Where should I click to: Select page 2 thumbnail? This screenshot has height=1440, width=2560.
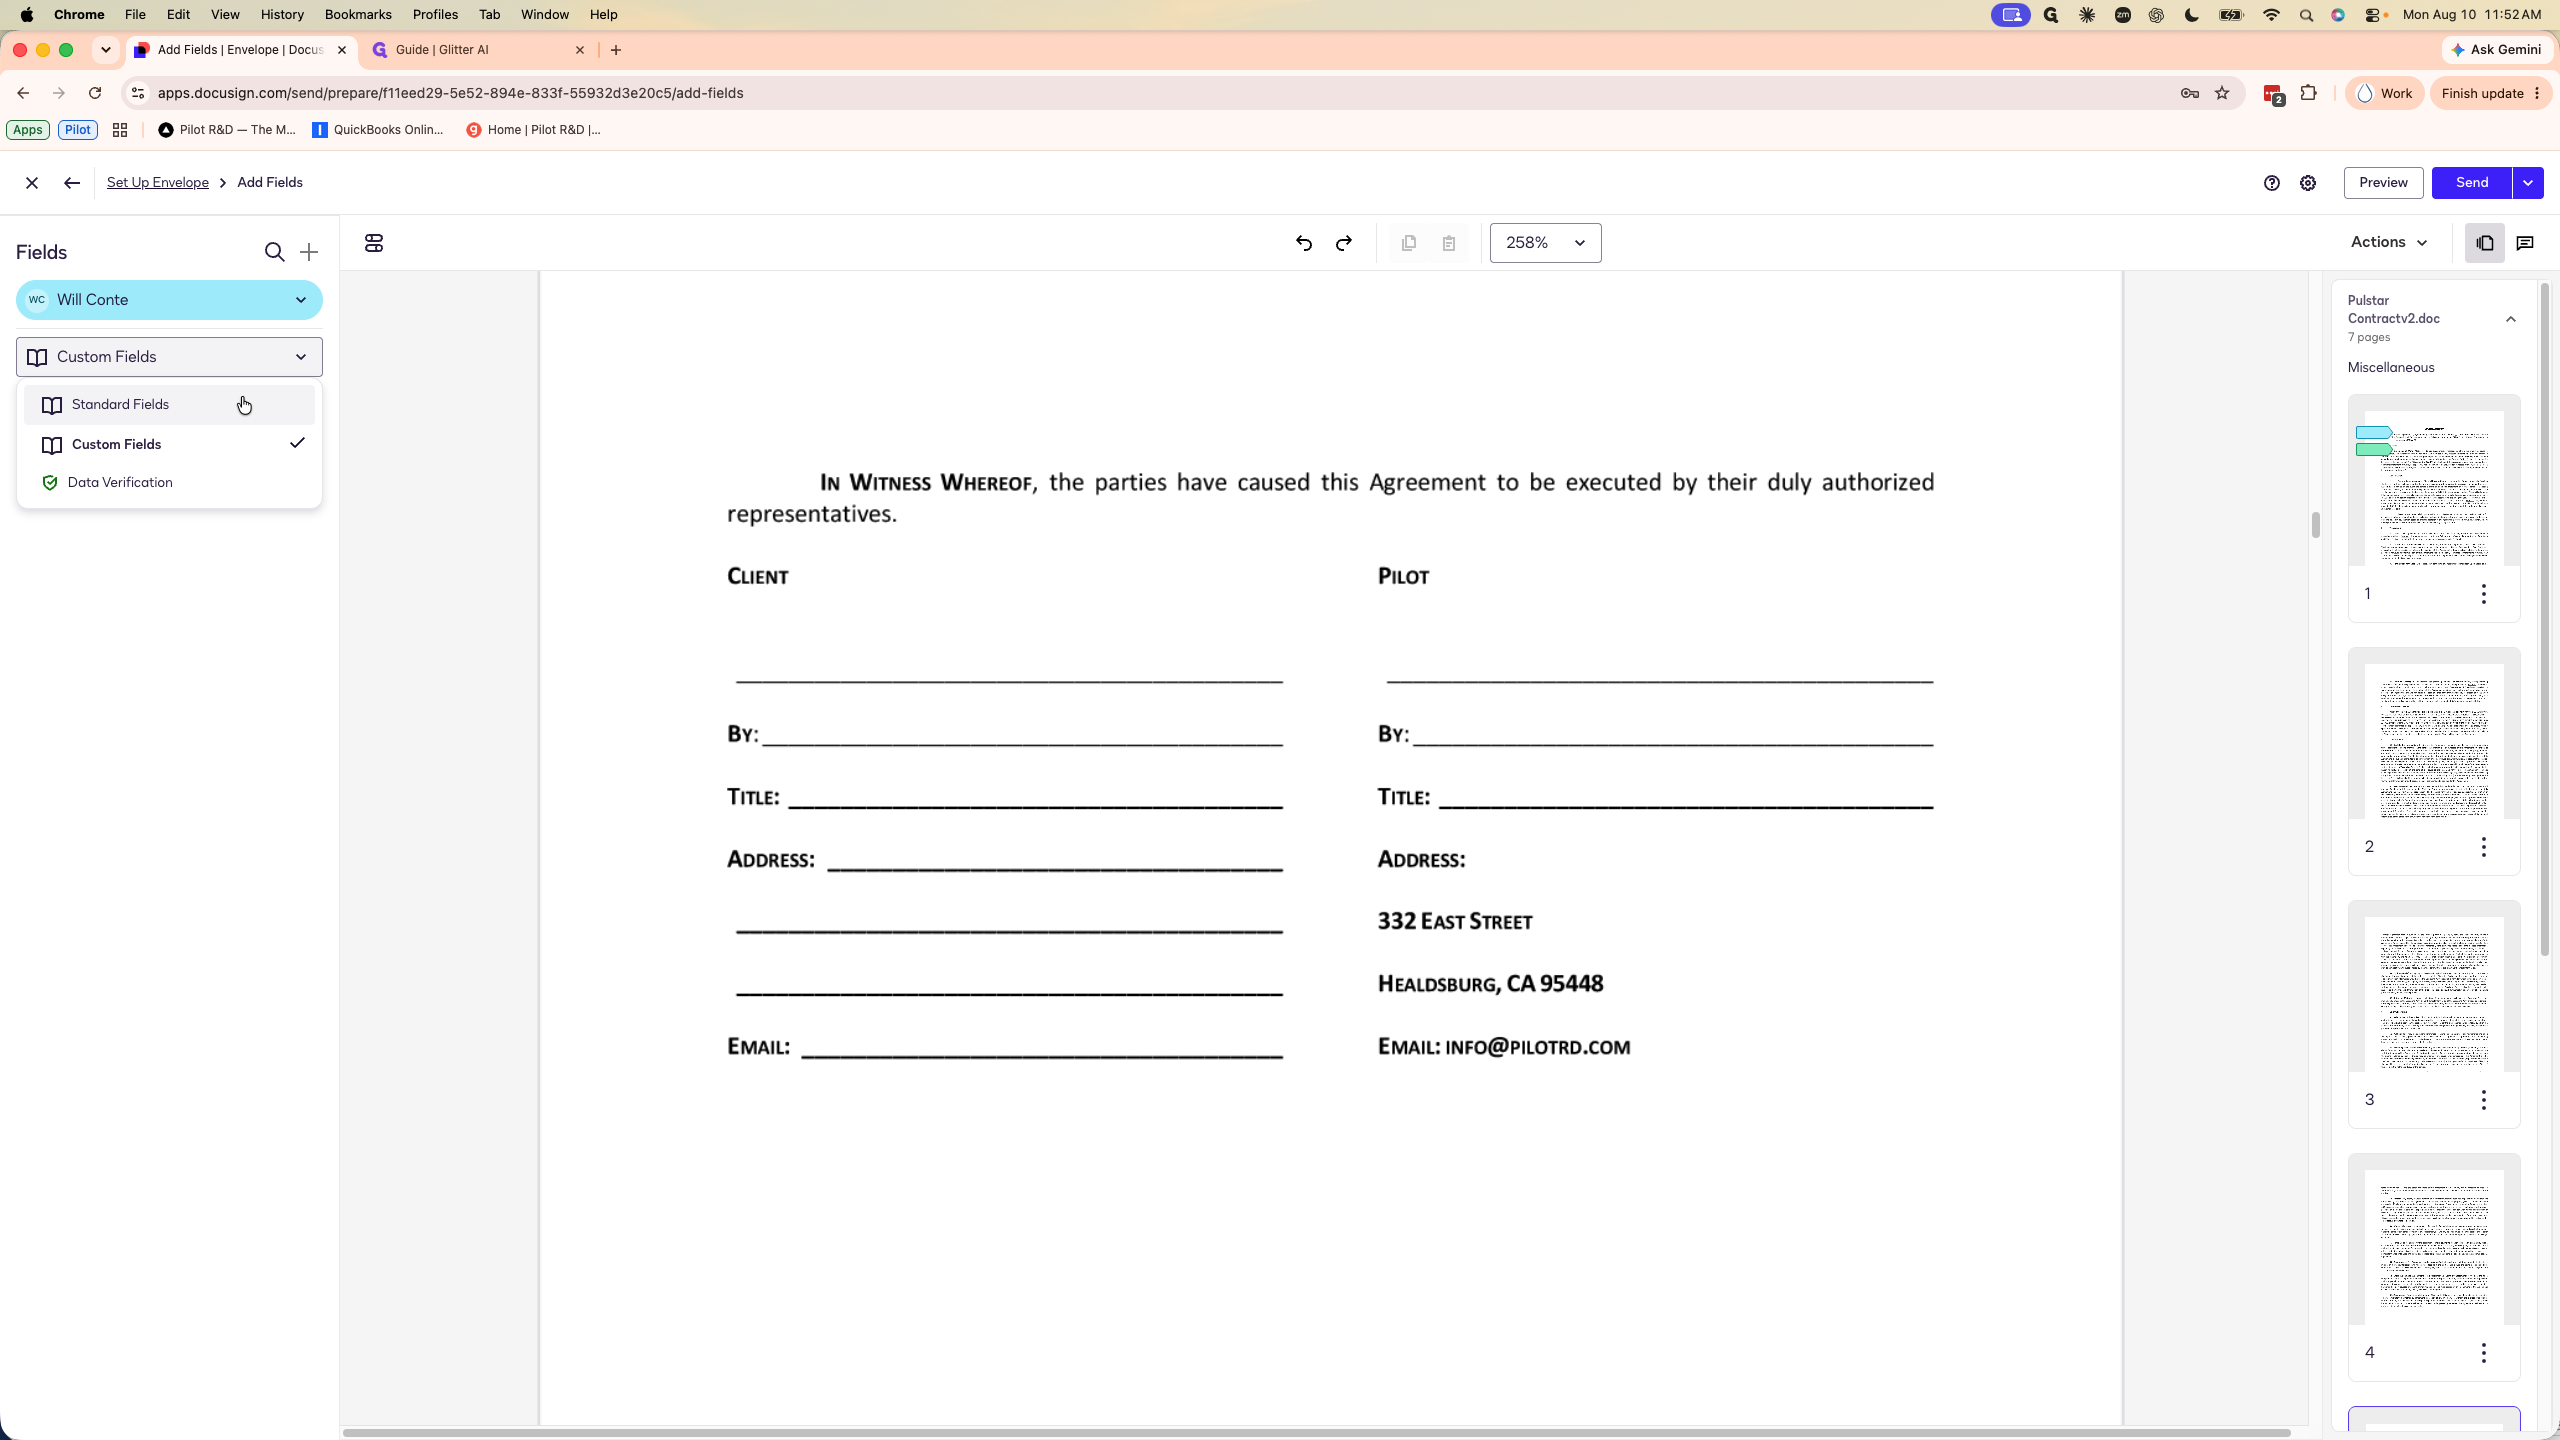[x=2434, y=741]
